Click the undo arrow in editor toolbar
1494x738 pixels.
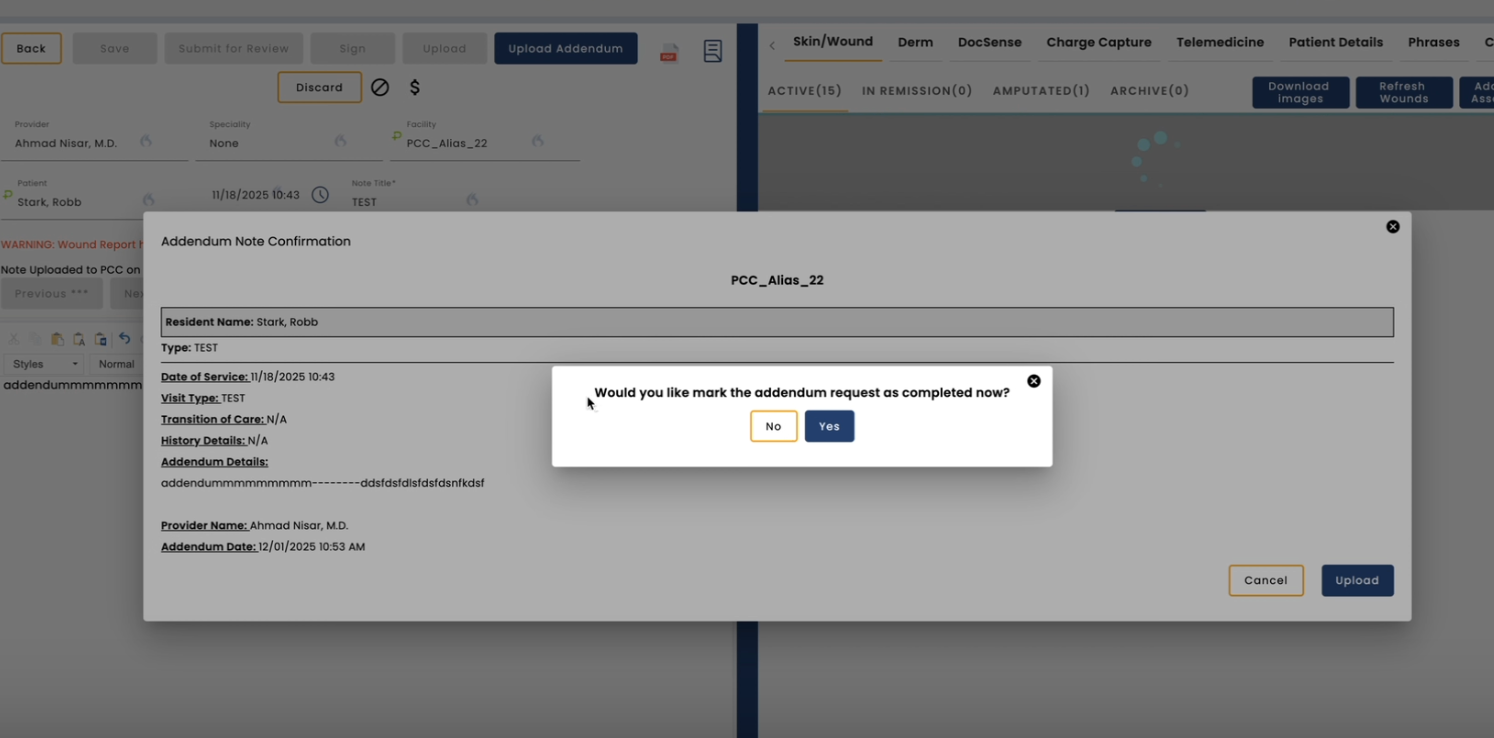[125, 339]
